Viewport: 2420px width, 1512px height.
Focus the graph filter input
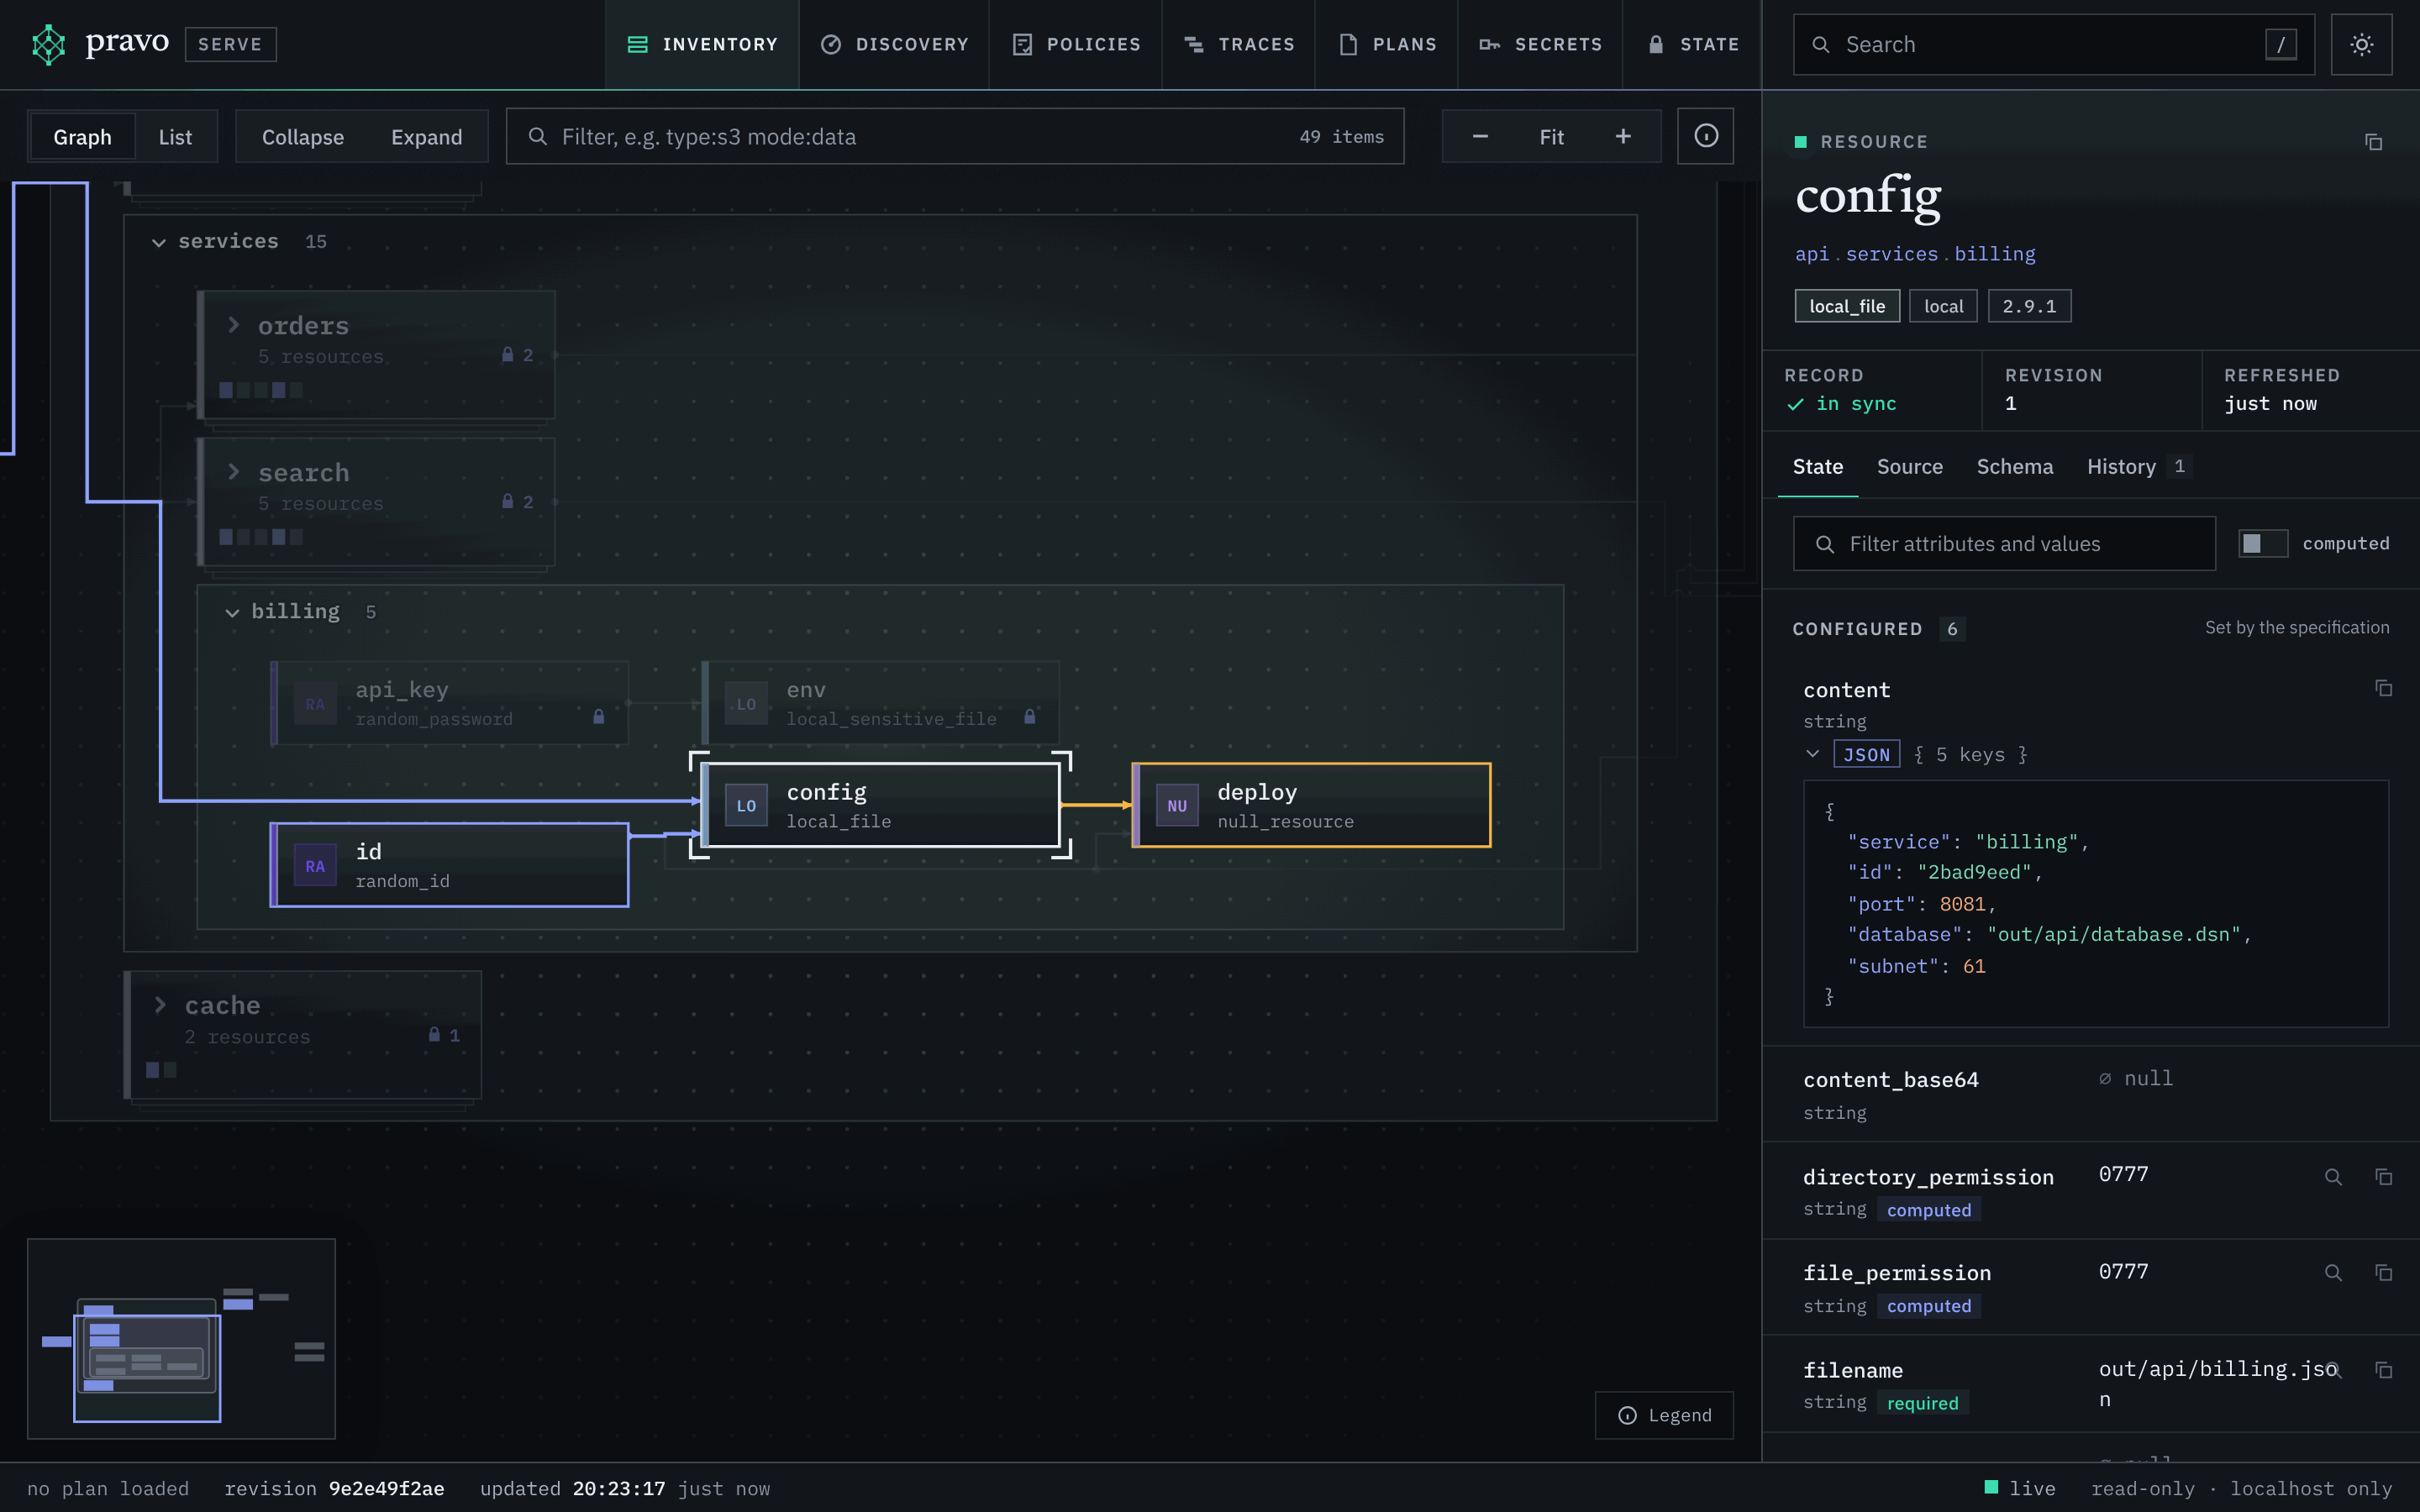(954, 136)
